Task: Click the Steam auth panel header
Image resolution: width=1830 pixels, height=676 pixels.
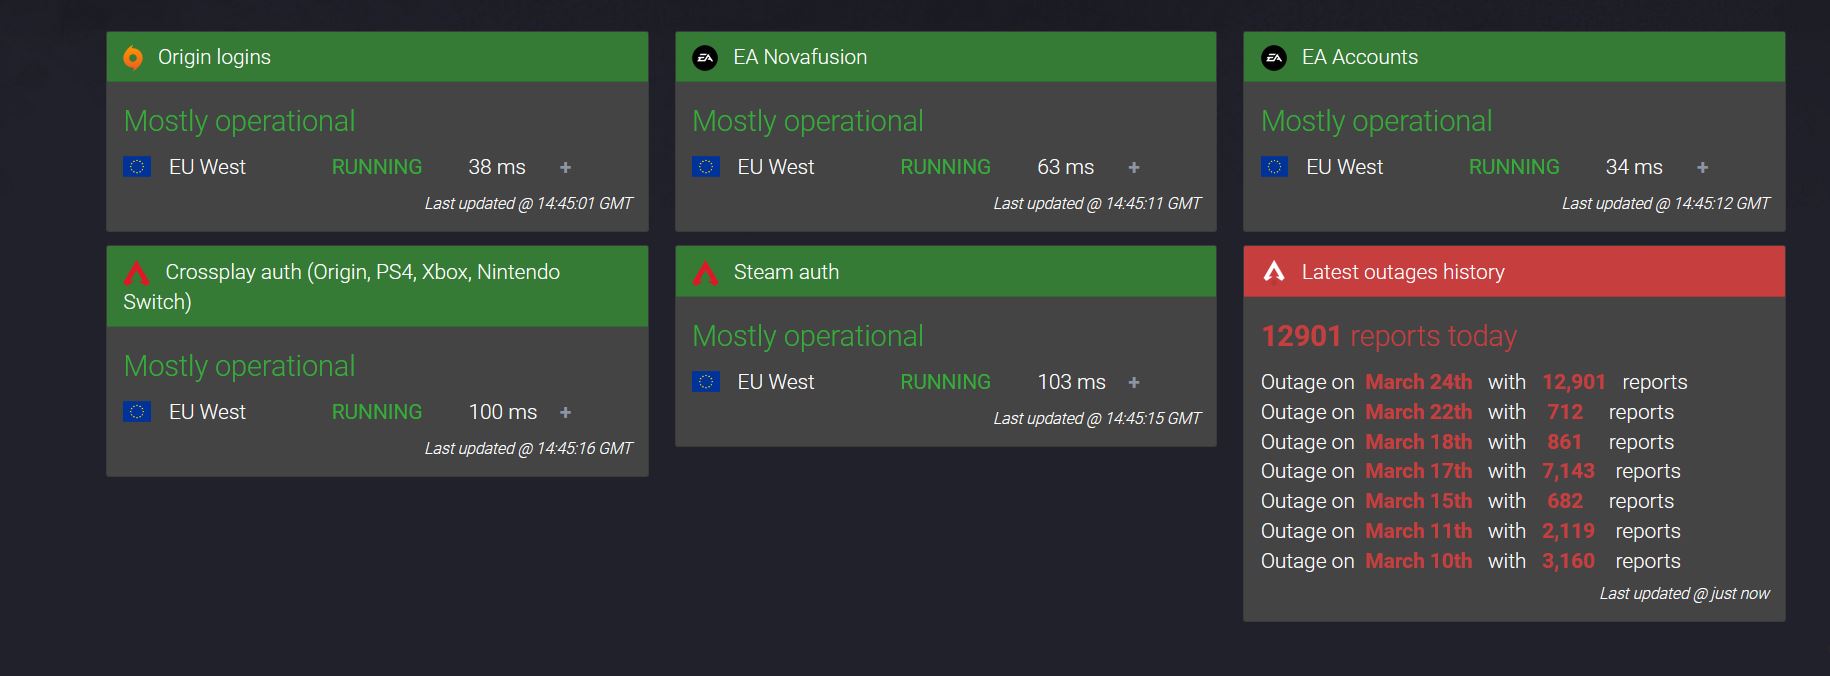Action: point(786,272)
